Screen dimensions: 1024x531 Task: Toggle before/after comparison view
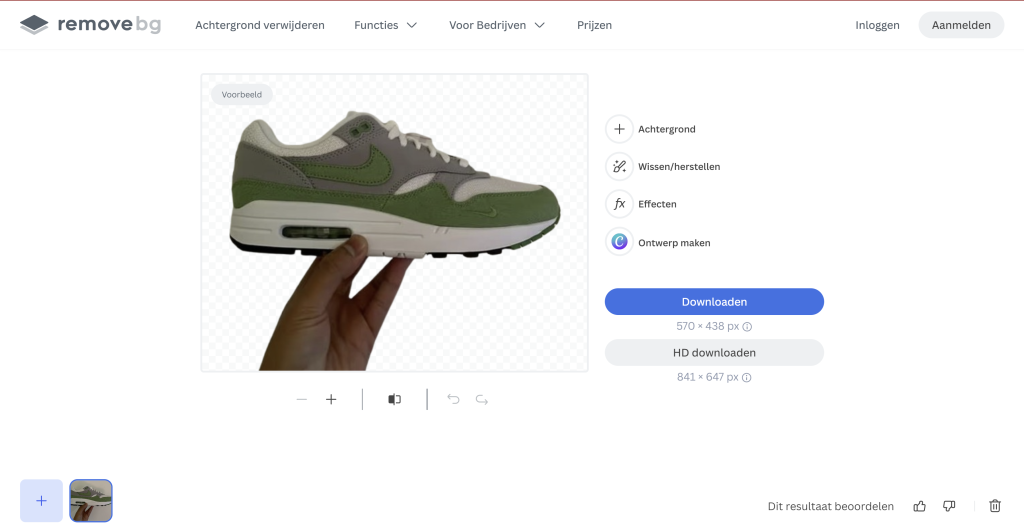point(395,400)
